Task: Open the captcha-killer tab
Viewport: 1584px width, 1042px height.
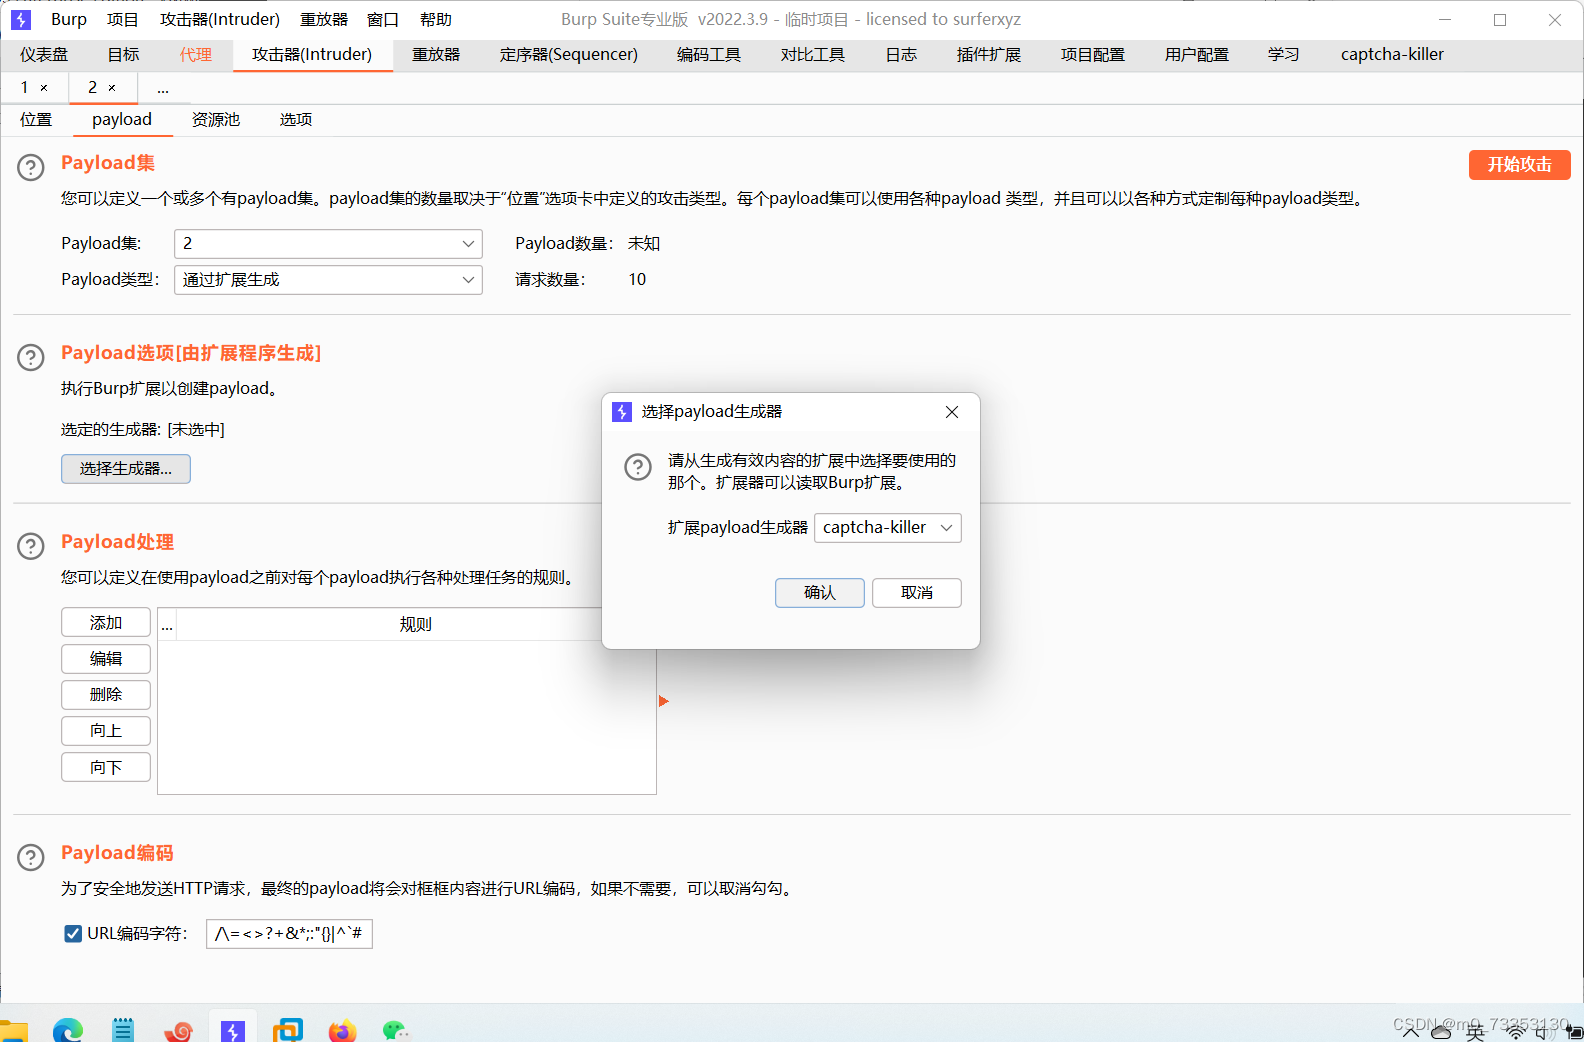Action: point(1392,55)
